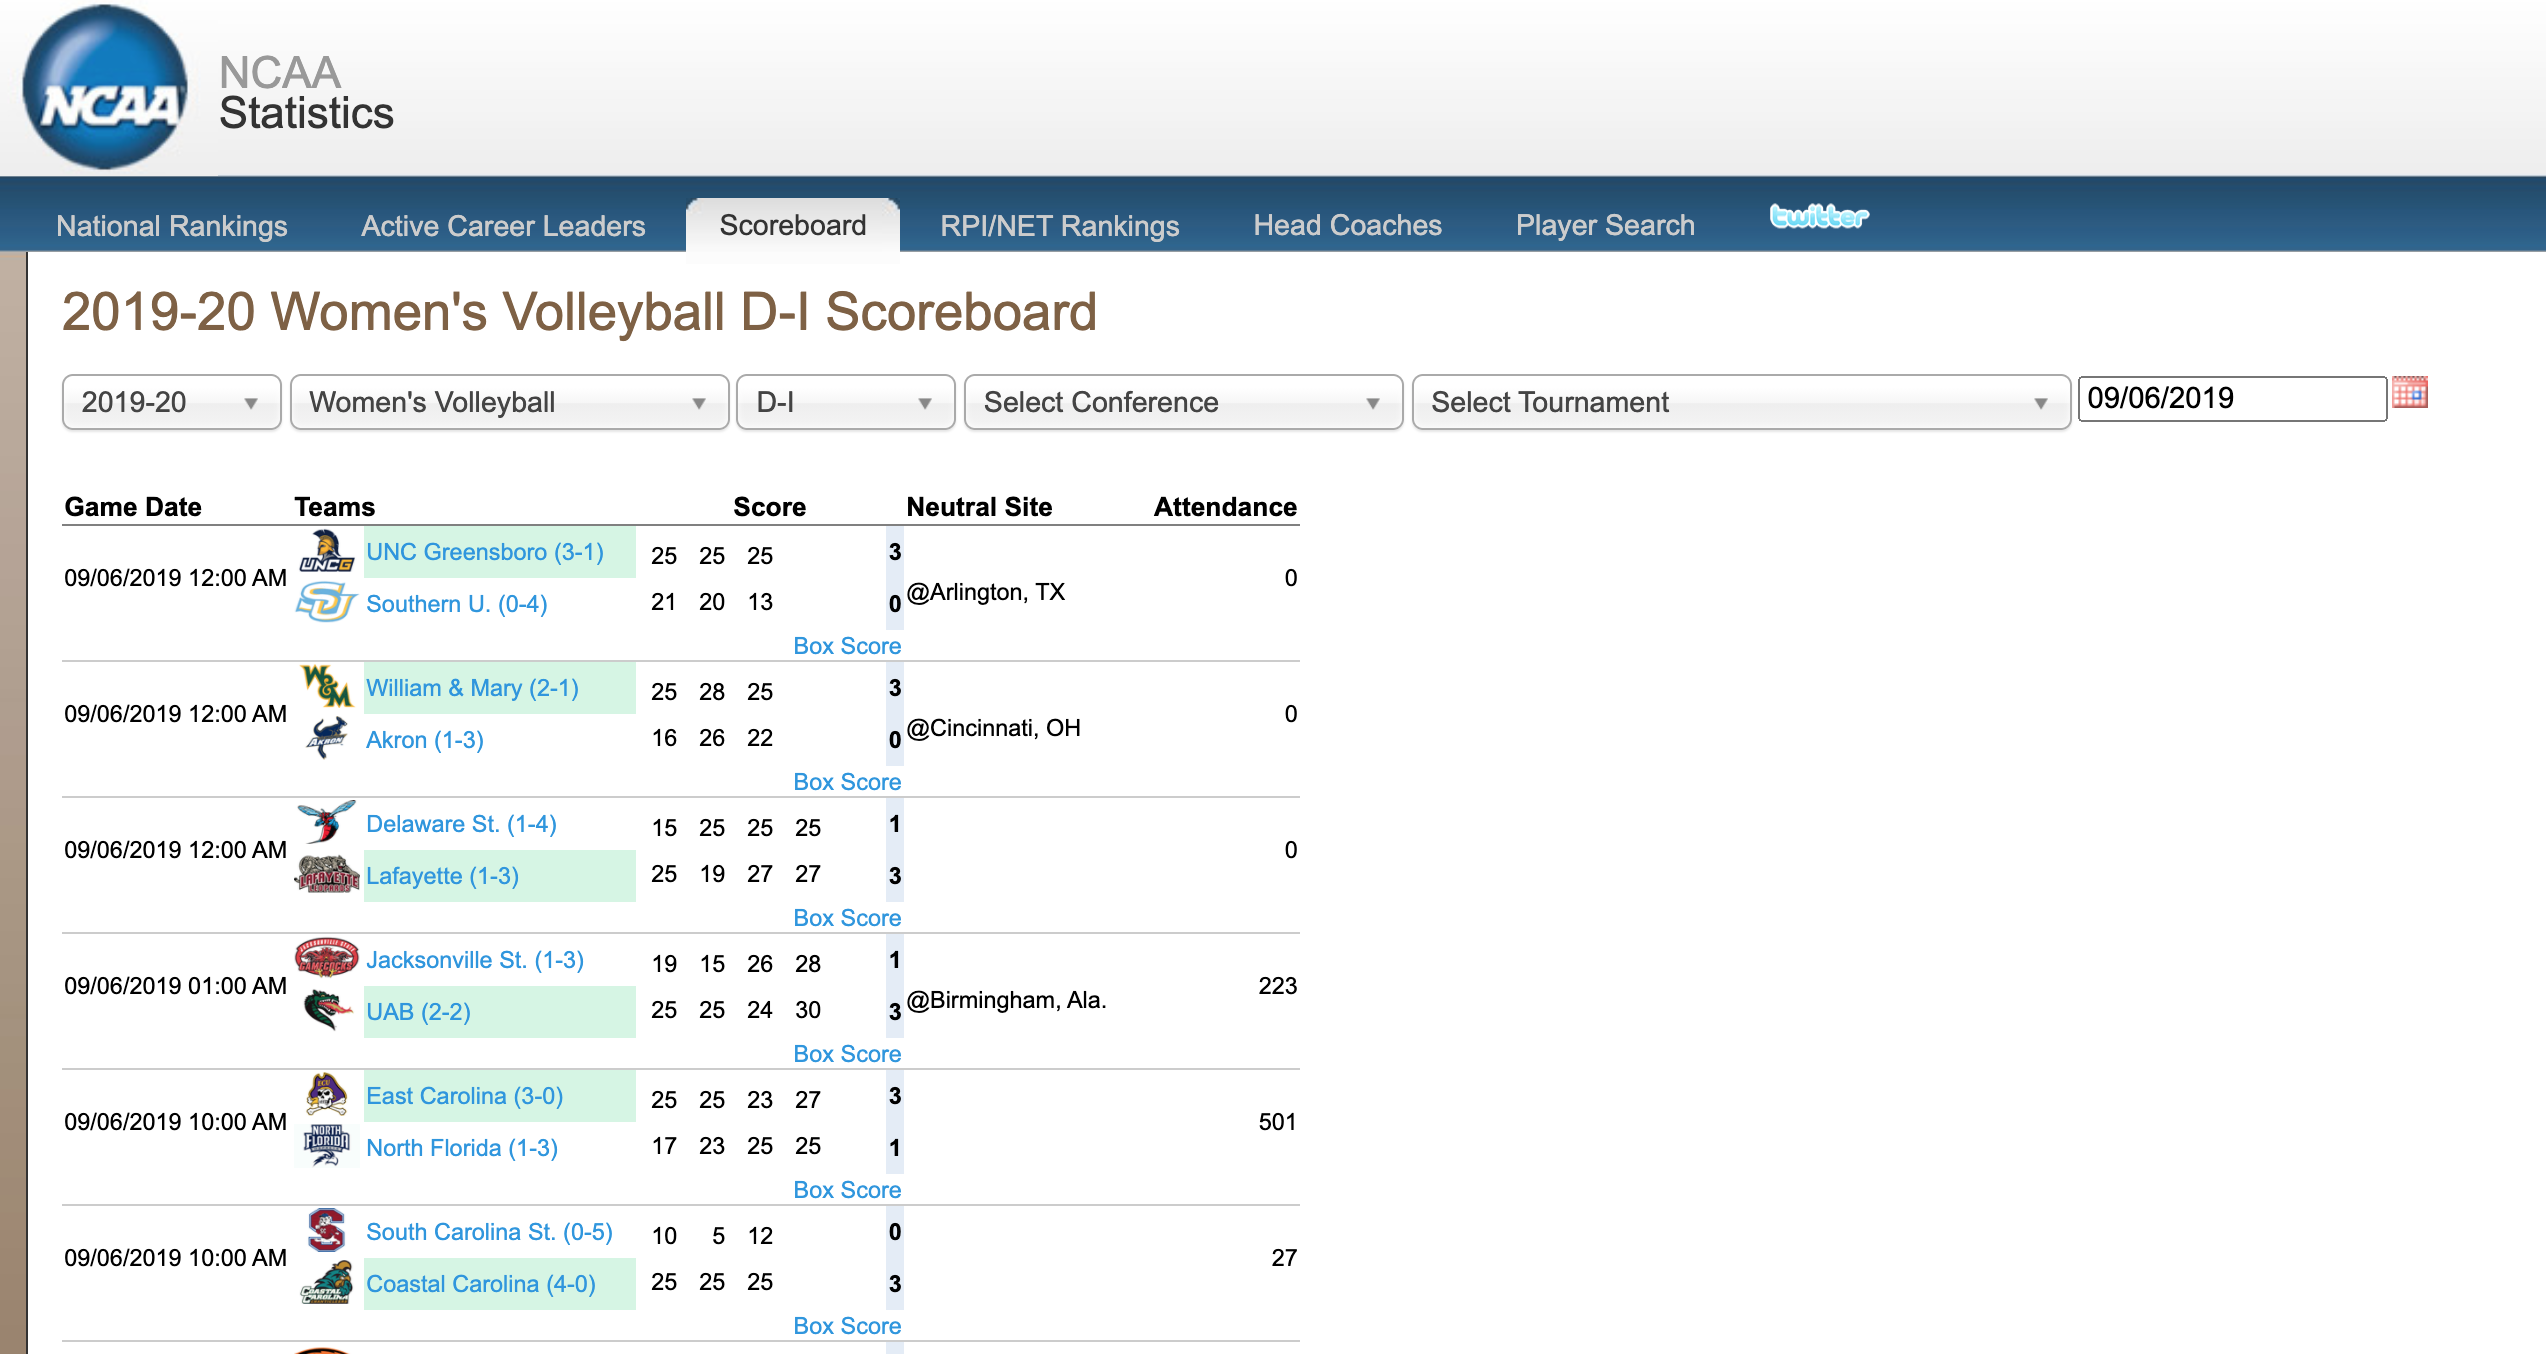Switch to the National Rankings tab
This screenshot has width=2546, height=1354.
(172, 226)
